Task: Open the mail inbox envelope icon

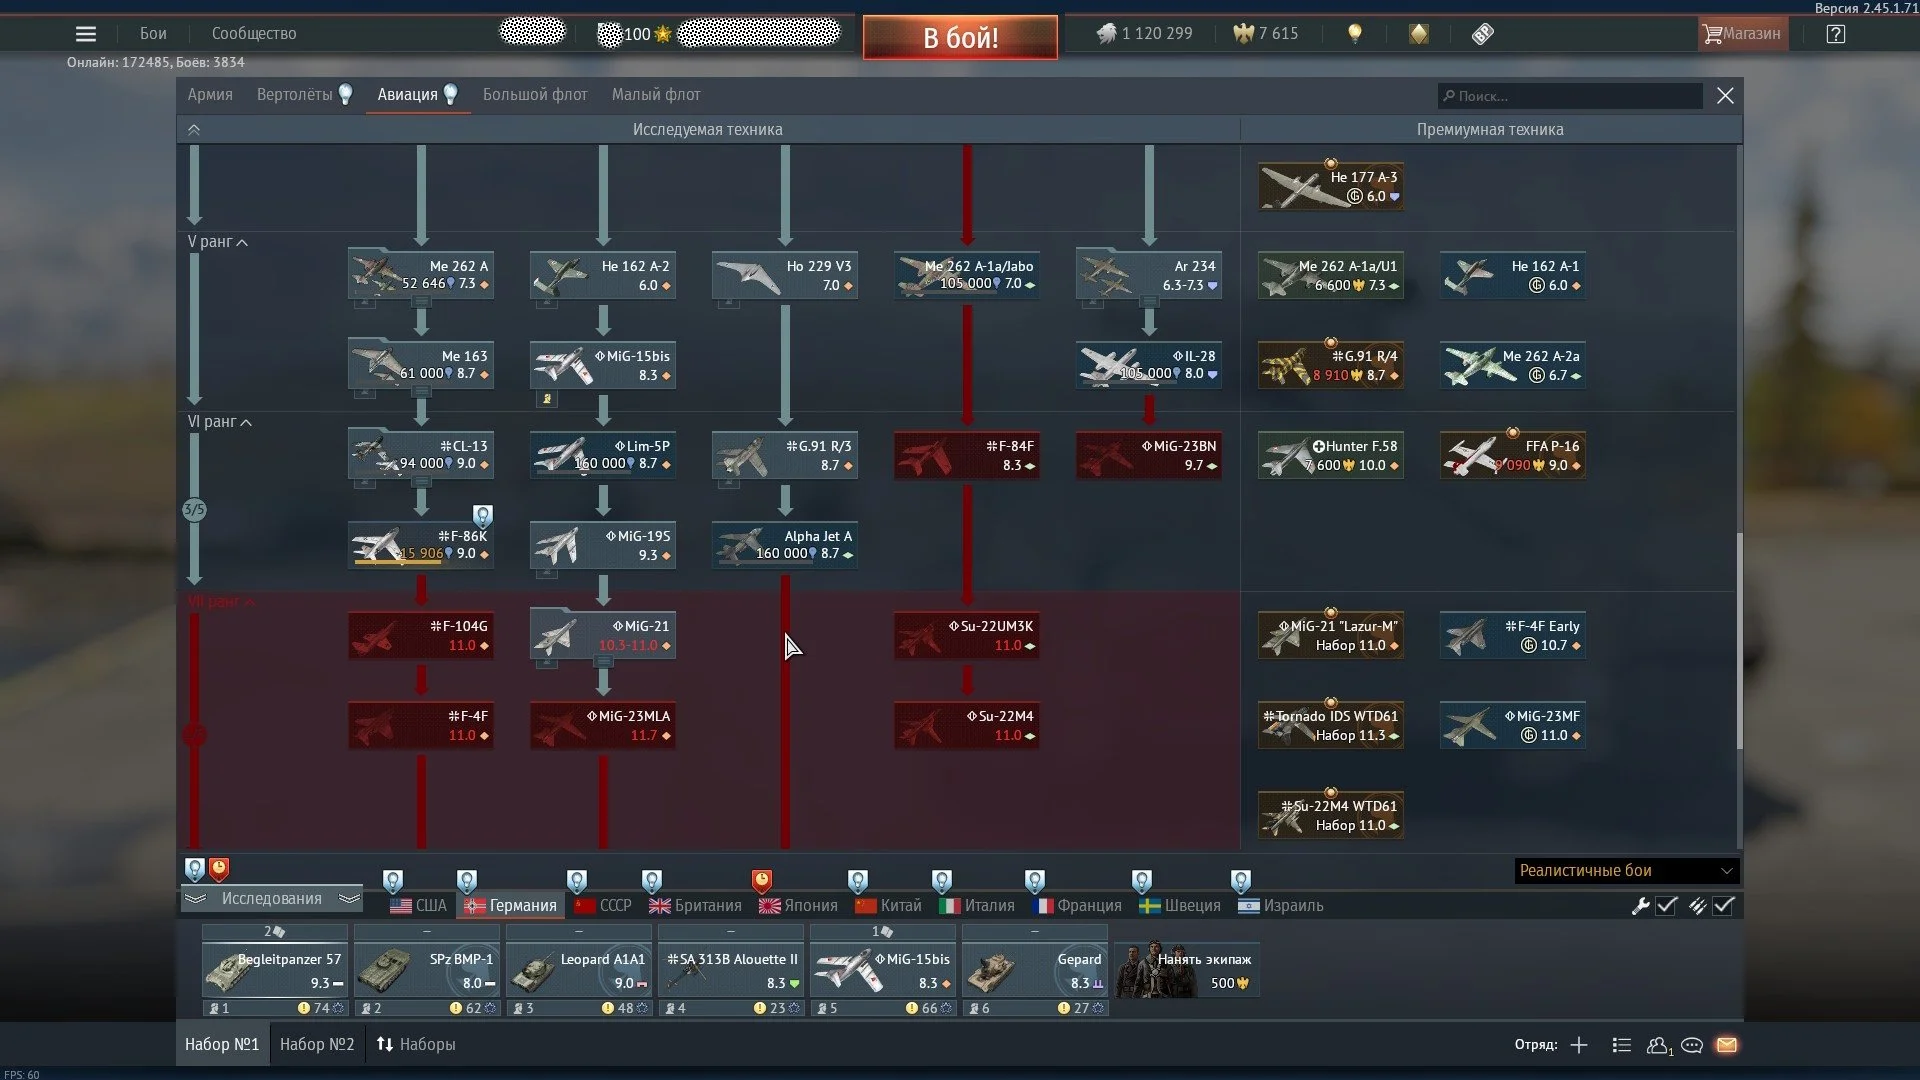Action: click(x=1727, y=1045)
